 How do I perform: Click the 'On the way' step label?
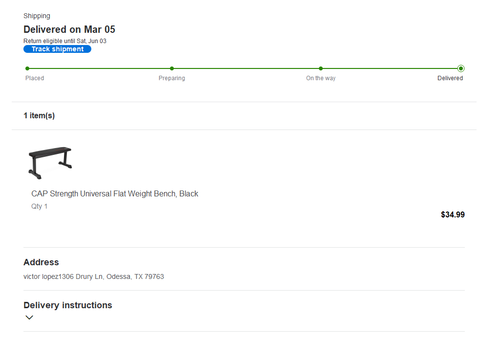tap(321, 78)
